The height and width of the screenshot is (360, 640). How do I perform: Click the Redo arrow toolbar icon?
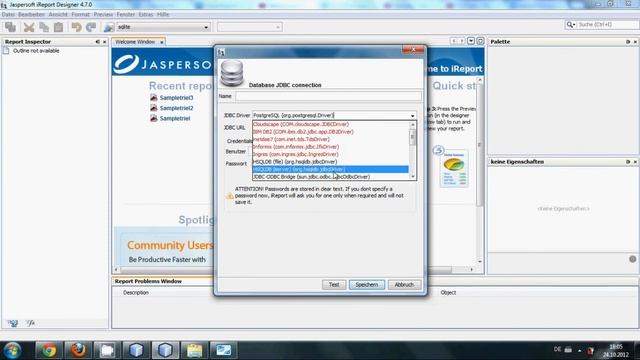[91, 27]
